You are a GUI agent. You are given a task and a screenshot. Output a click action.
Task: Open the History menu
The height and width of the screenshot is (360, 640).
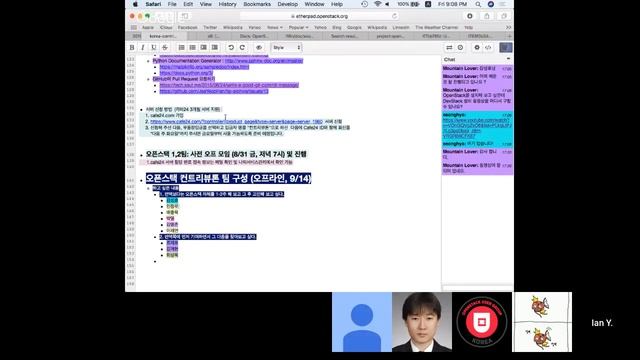pos(227,4)
